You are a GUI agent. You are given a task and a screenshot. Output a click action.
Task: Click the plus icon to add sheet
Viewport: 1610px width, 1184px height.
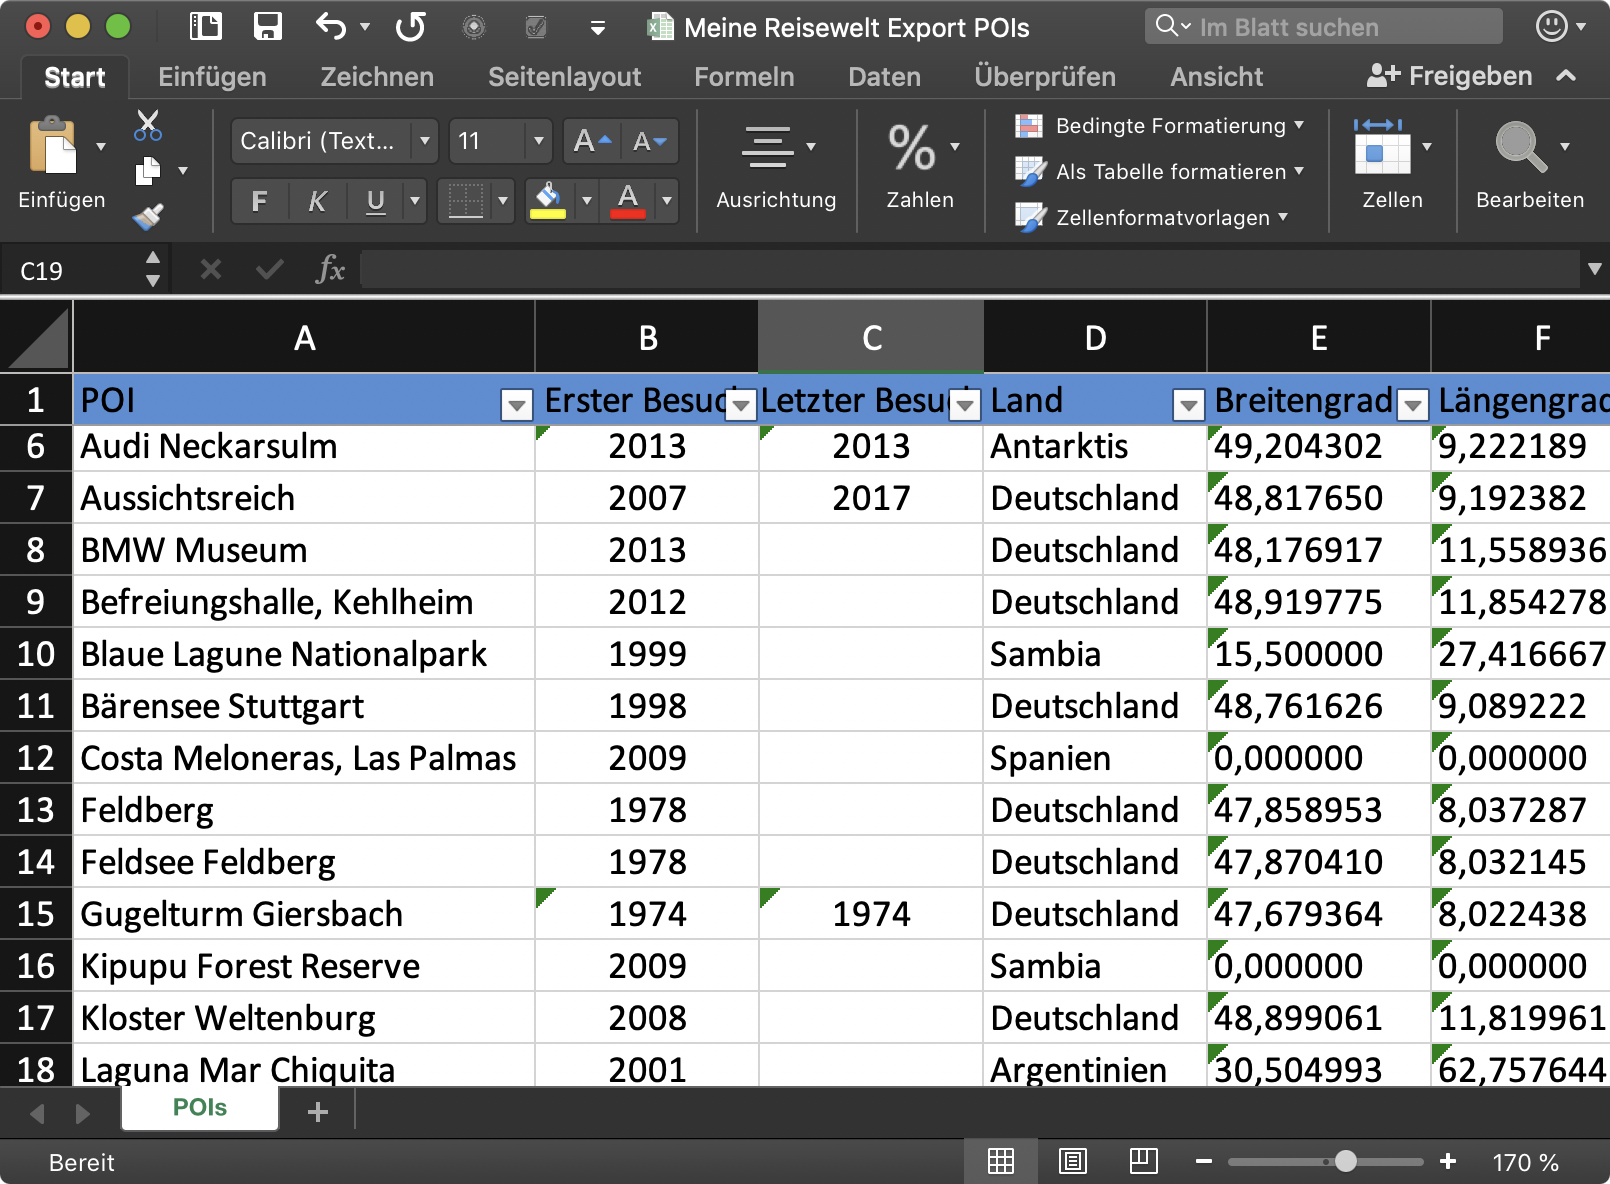(x=318, y=1111)
